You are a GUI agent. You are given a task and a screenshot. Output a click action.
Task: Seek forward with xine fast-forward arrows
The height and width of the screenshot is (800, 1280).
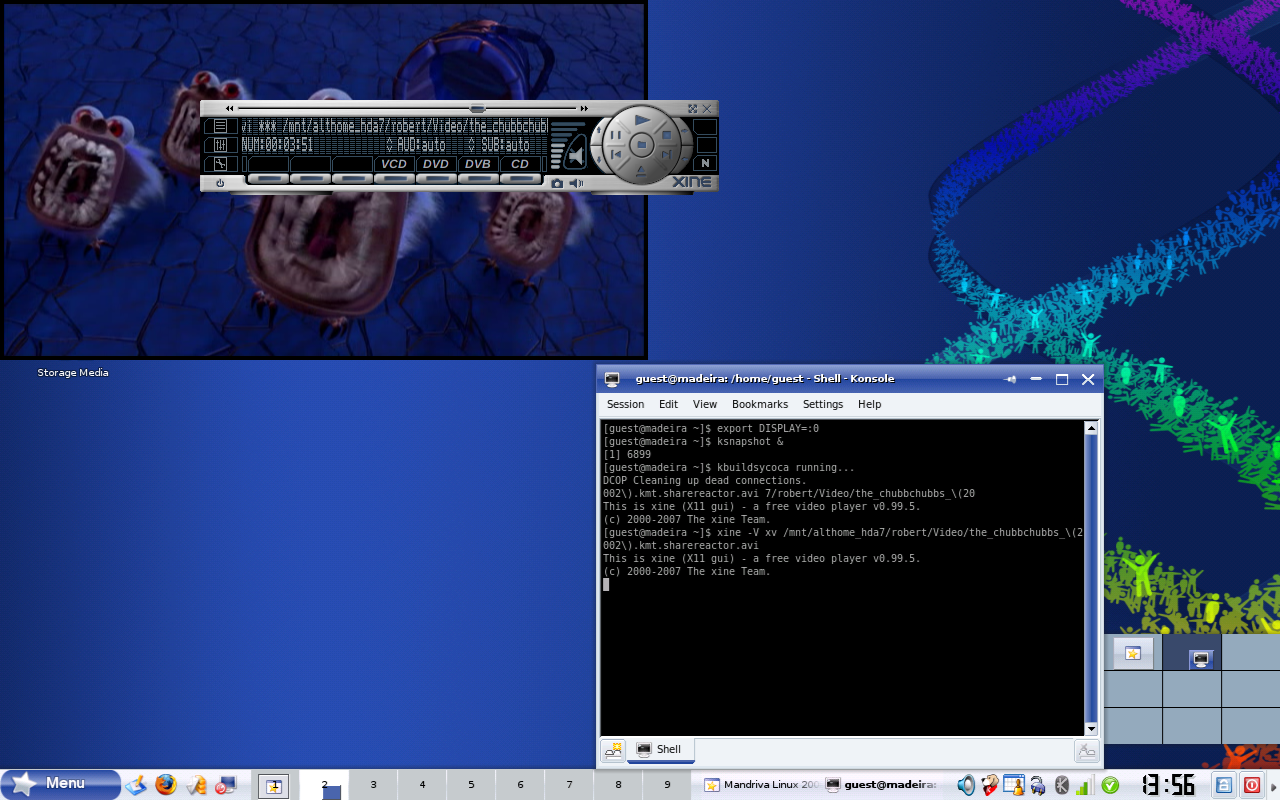(584, 108)
